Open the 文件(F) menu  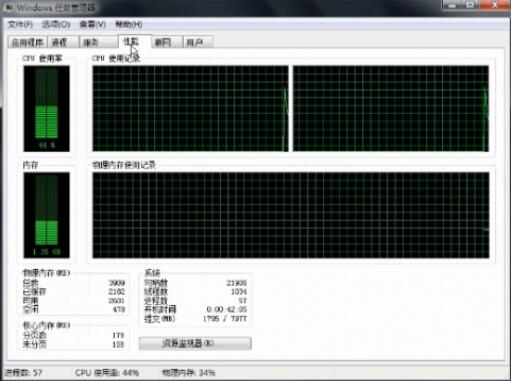coord(20,24)
